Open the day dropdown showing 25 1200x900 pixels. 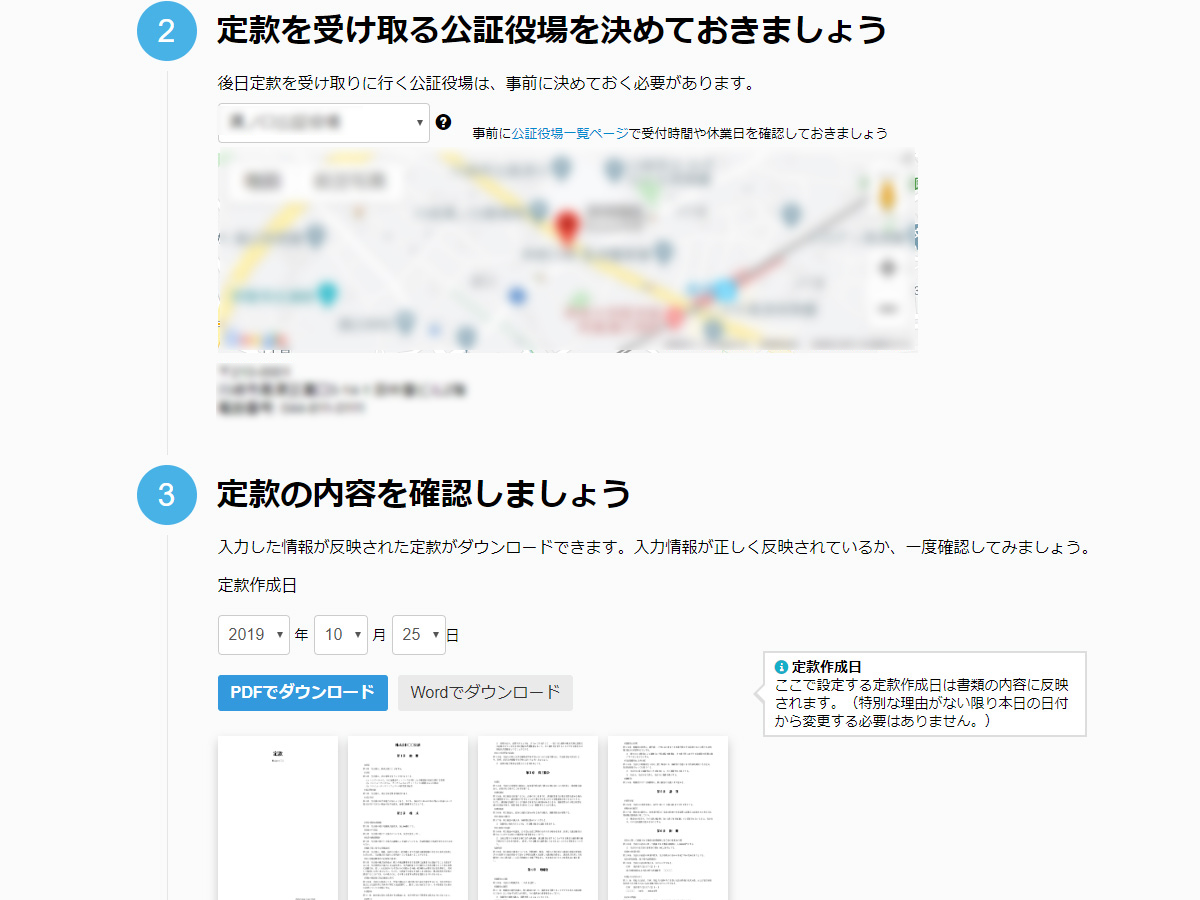pyautogui.click(x=418, y=635)
